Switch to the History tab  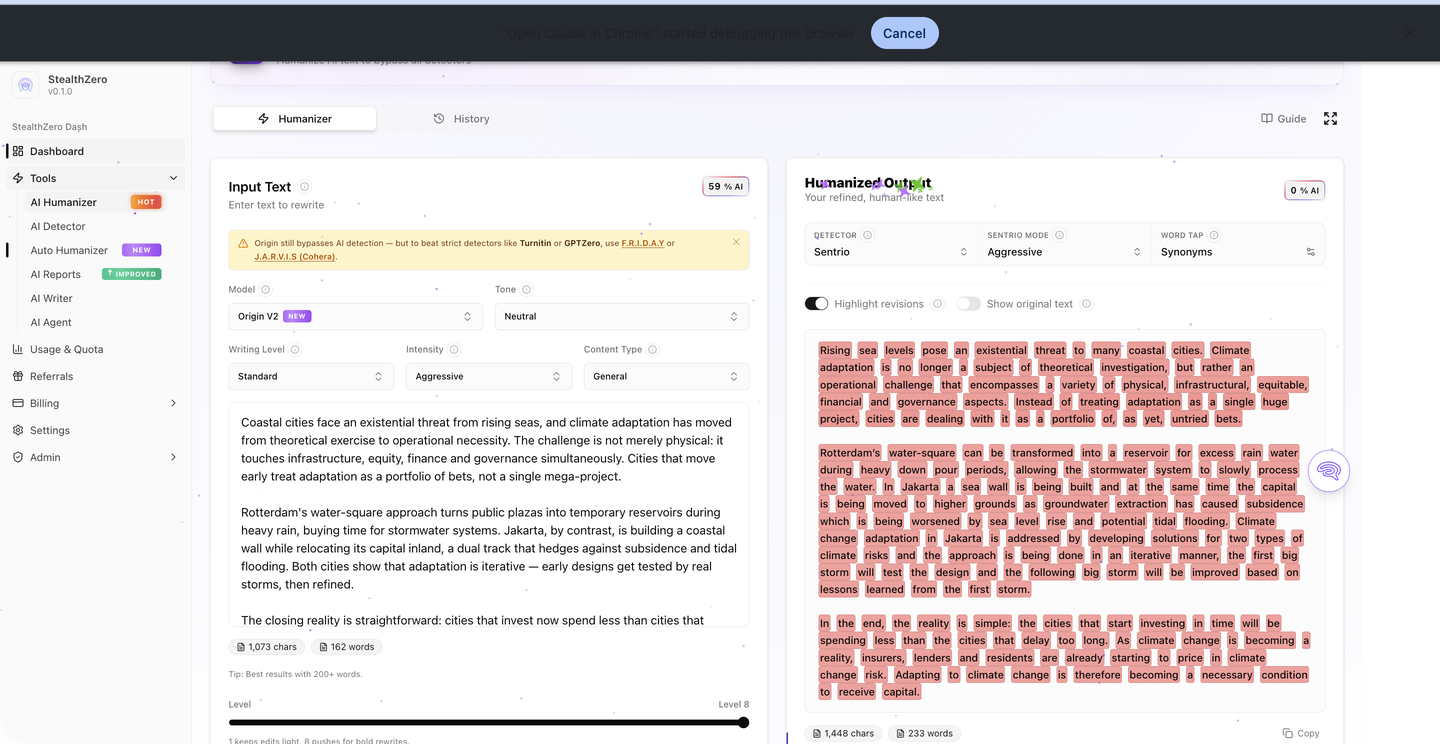pyautogui.click(x=461, y=118)
